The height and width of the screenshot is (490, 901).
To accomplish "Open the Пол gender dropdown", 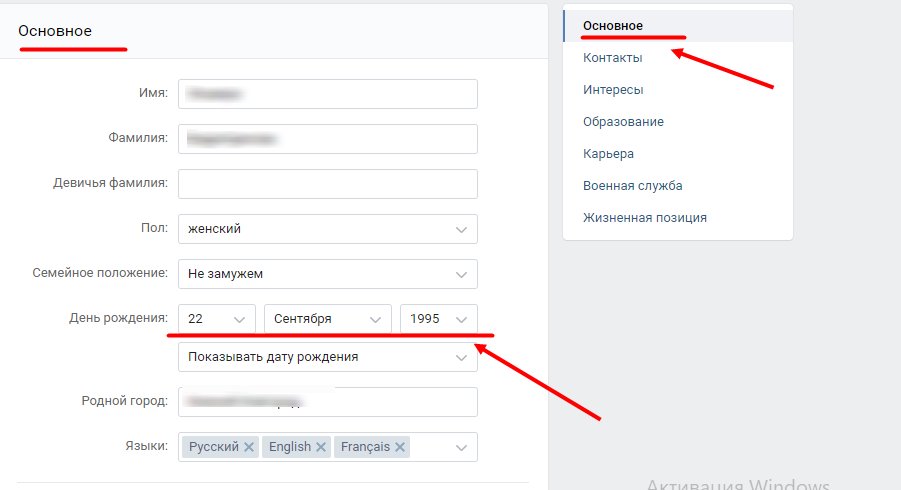I will [327, 229].
